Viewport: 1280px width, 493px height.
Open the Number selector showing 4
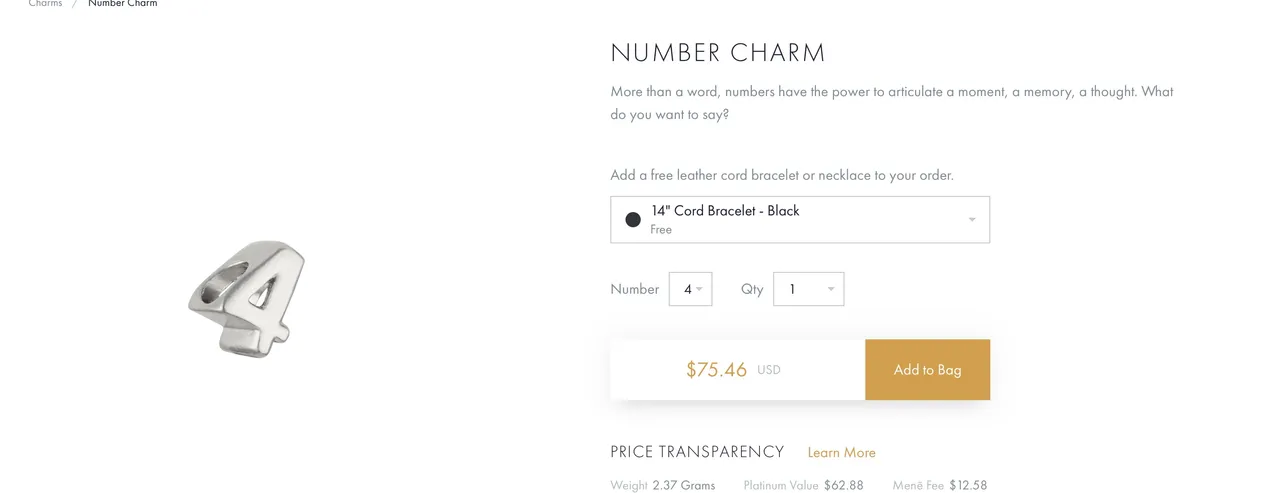tap(690, 289)
